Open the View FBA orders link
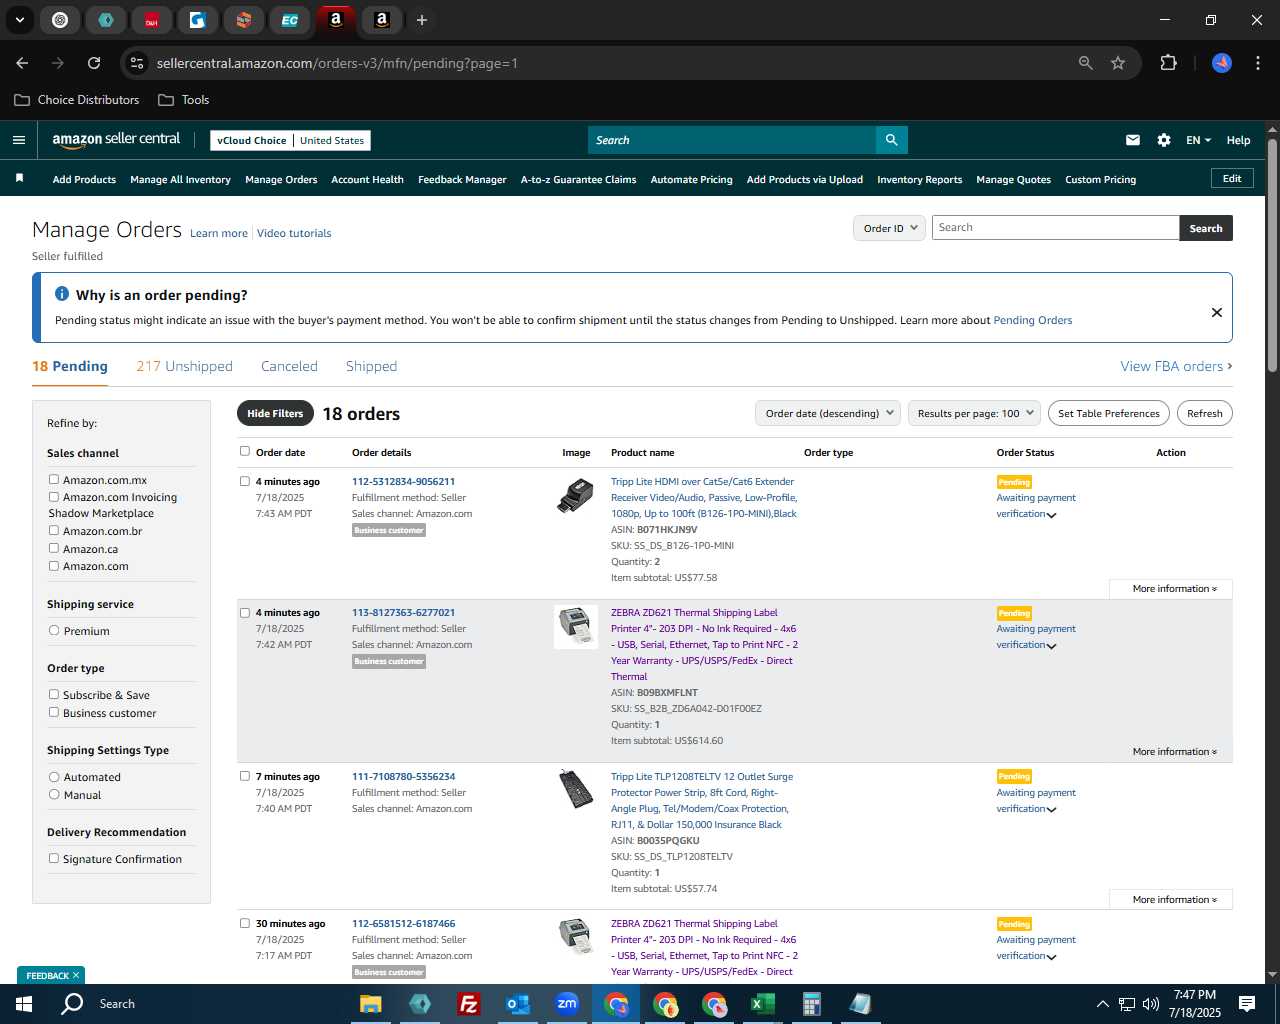The height and width of the screenshot is (1024, 1280). [x=1176, y=366]
